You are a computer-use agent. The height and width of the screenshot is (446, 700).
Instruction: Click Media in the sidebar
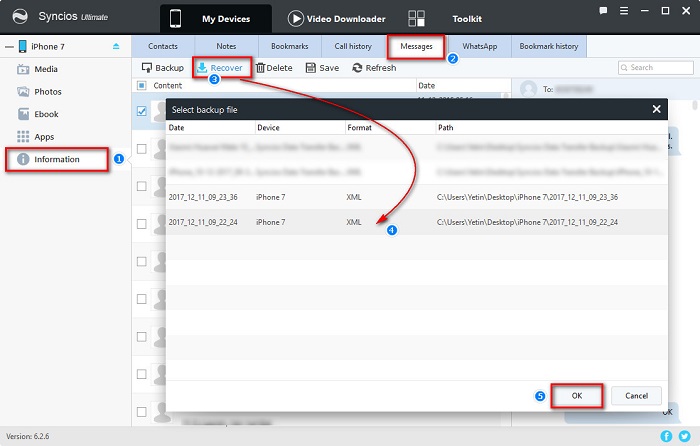tap(46, 69)
